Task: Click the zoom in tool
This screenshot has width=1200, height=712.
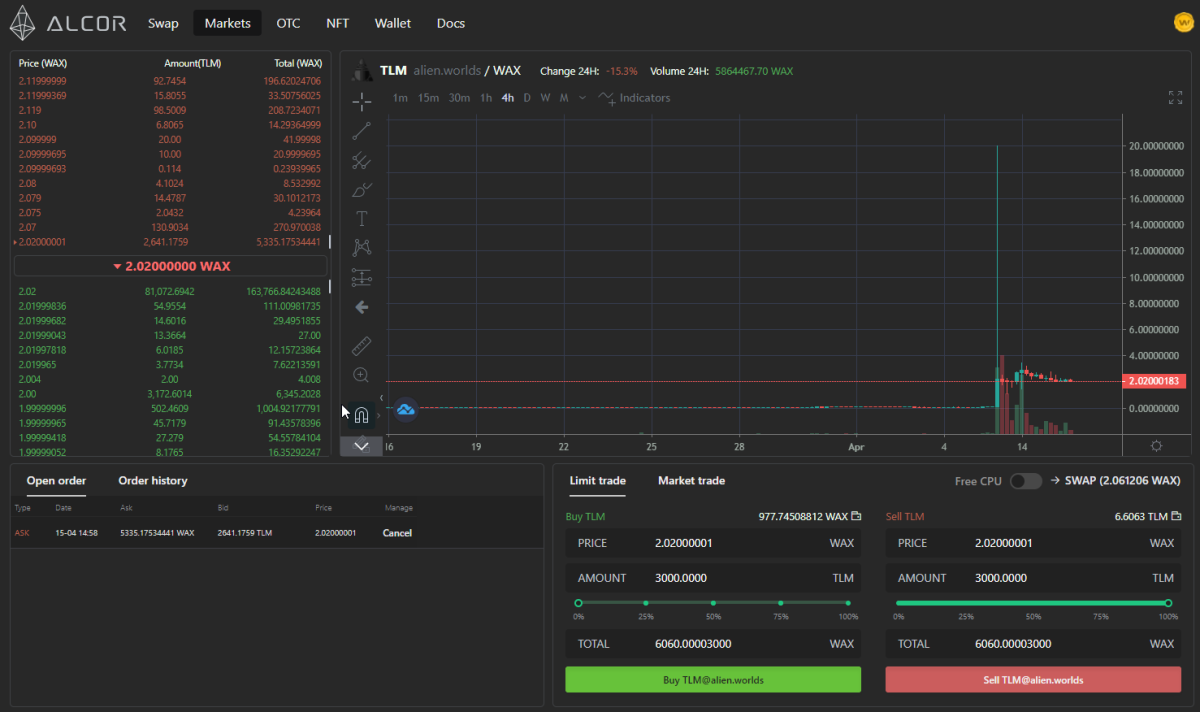Action: point(362,375)
